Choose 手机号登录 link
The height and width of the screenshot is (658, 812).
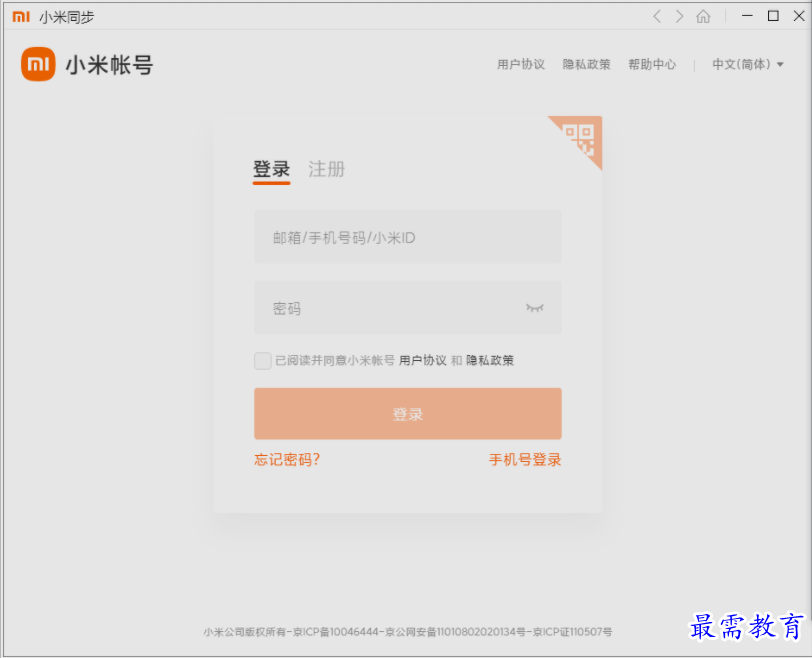[x=525, y=459]
